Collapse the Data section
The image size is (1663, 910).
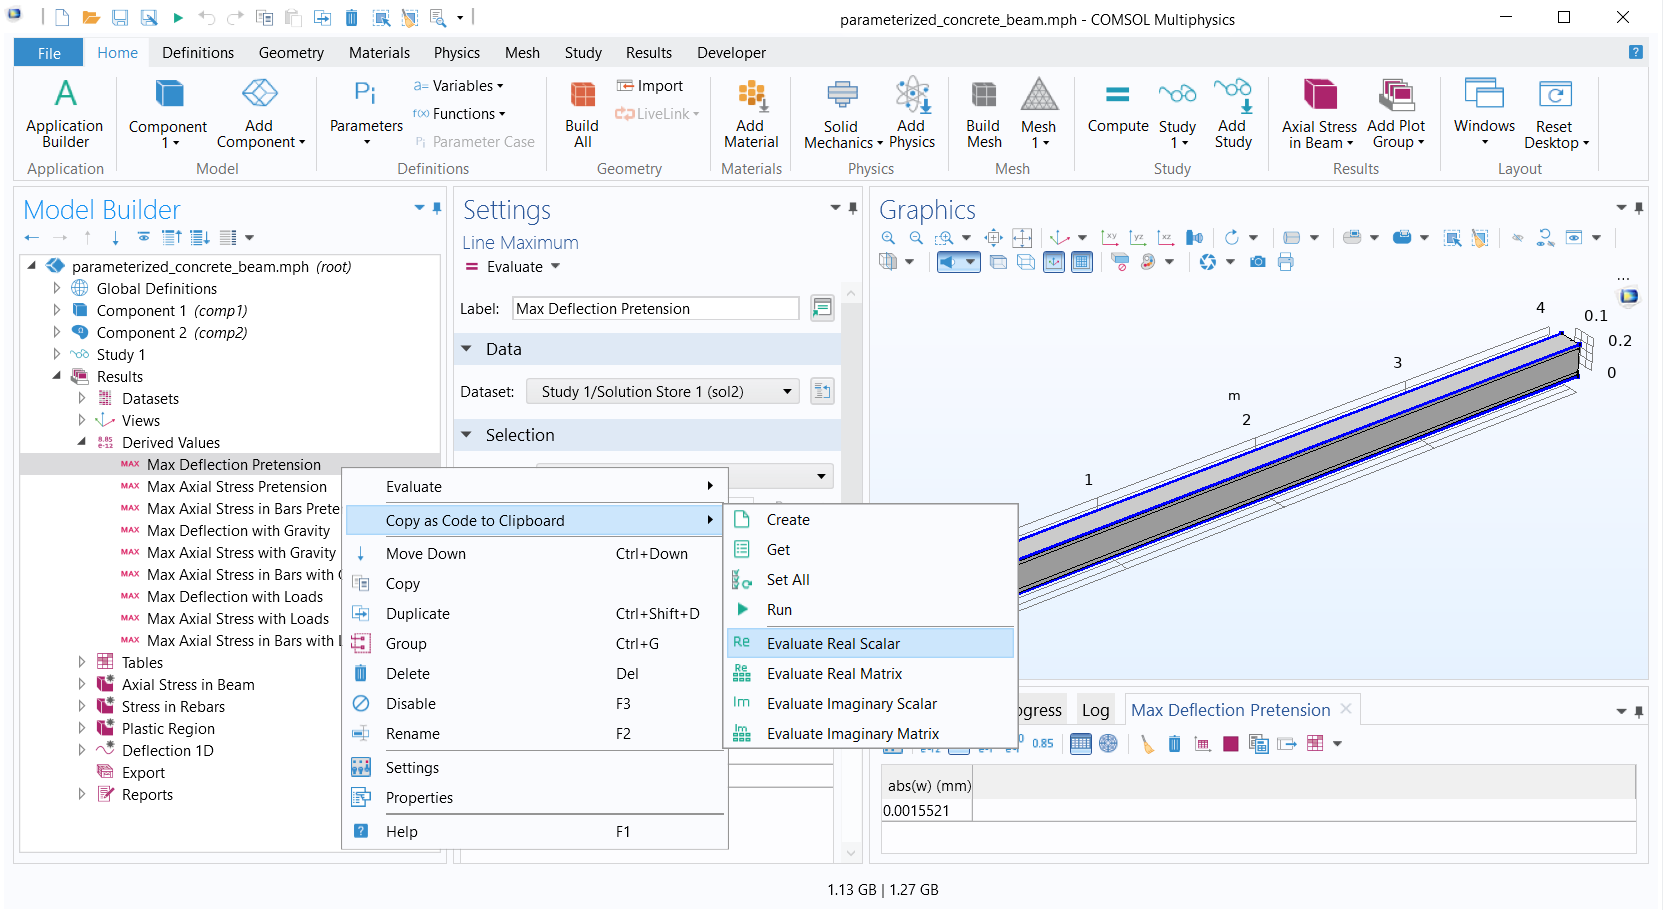[466, 349]
